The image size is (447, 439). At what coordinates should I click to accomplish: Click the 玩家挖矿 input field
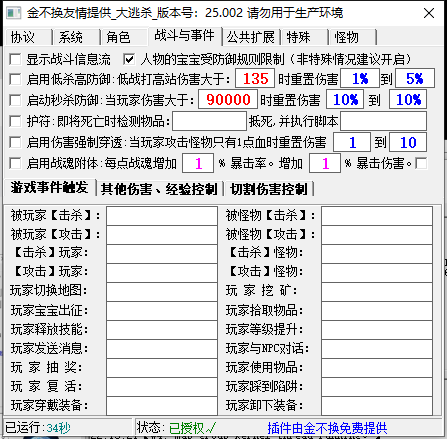point(377,292)
